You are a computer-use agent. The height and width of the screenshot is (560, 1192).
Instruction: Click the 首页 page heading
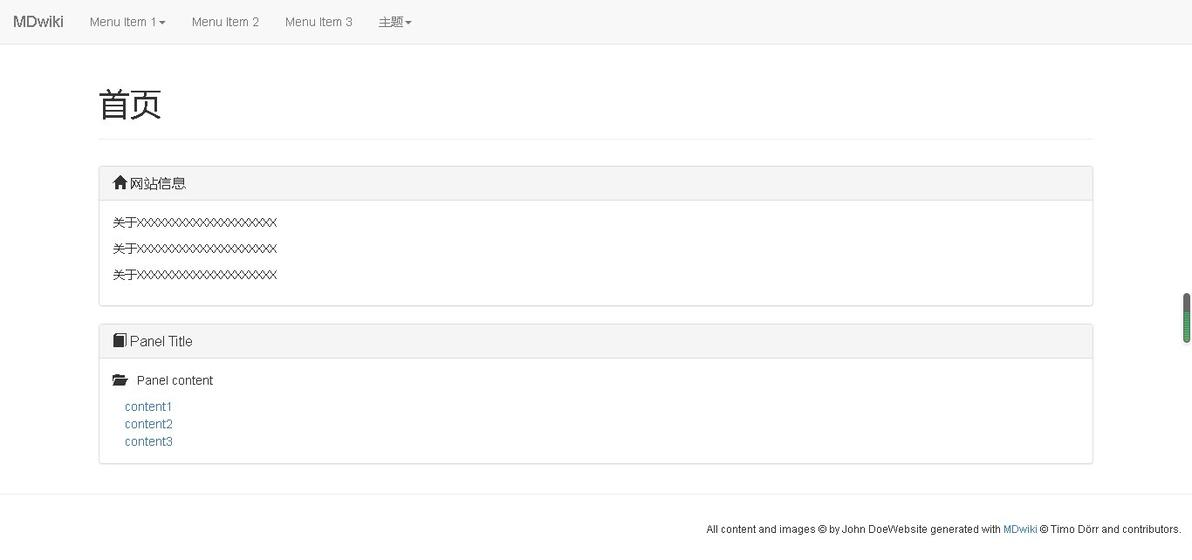coord(130,105)
